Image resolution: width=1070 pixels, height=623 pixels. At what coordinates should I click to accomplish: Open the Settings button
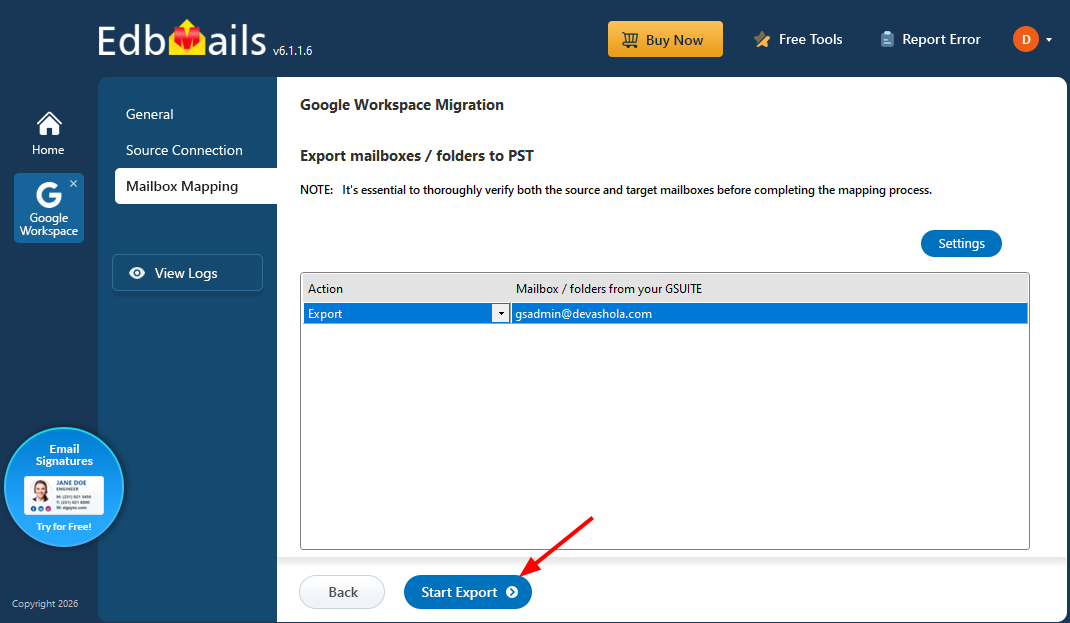click(x=961, y=244)
